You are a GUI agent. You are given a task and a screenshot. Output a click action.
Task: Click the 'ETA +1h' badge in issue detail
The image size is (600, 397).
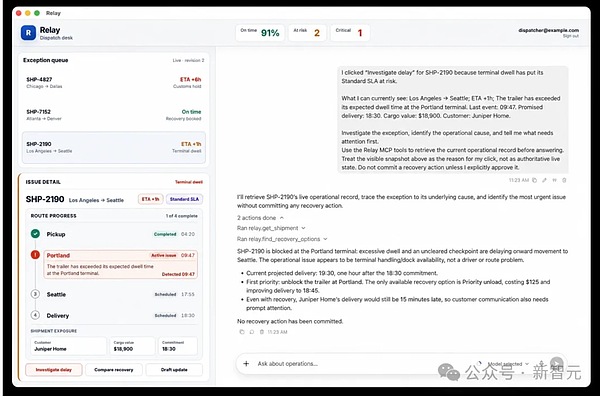[x=151, y=199]
